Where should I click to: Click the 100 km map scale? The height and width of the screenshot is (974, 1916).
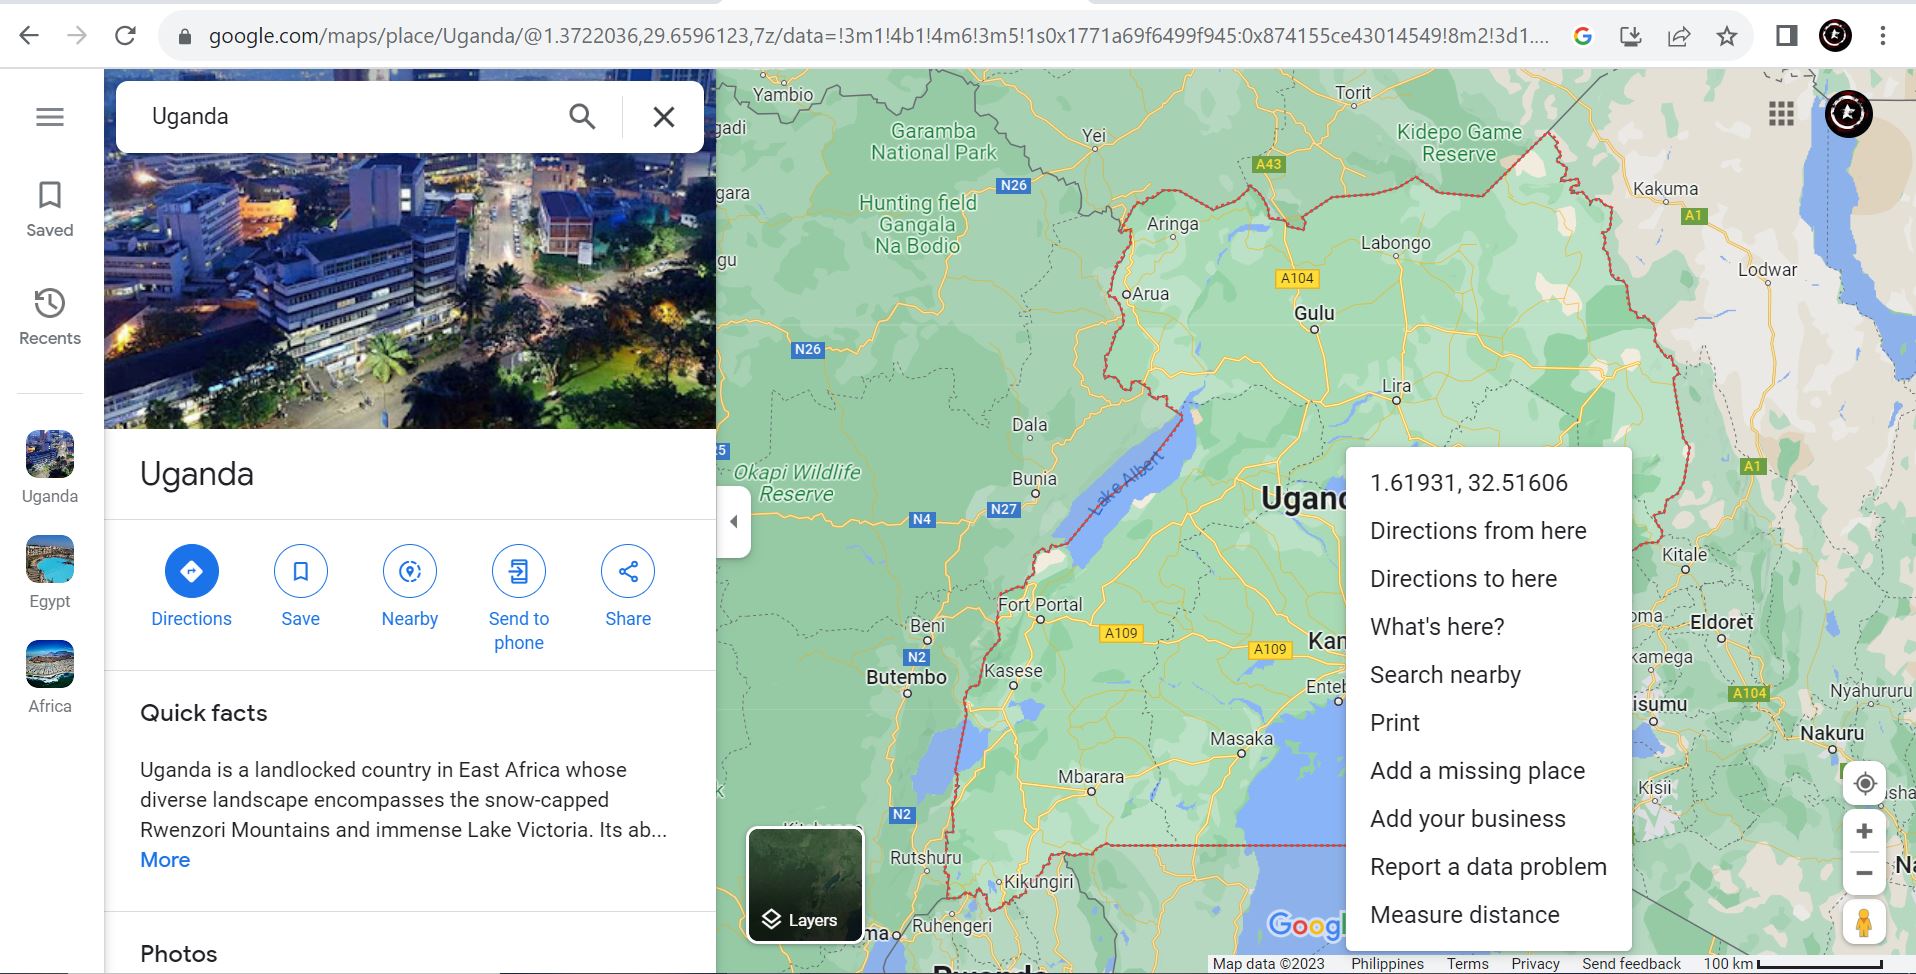pyautogui.click(x=1793, y=964)
